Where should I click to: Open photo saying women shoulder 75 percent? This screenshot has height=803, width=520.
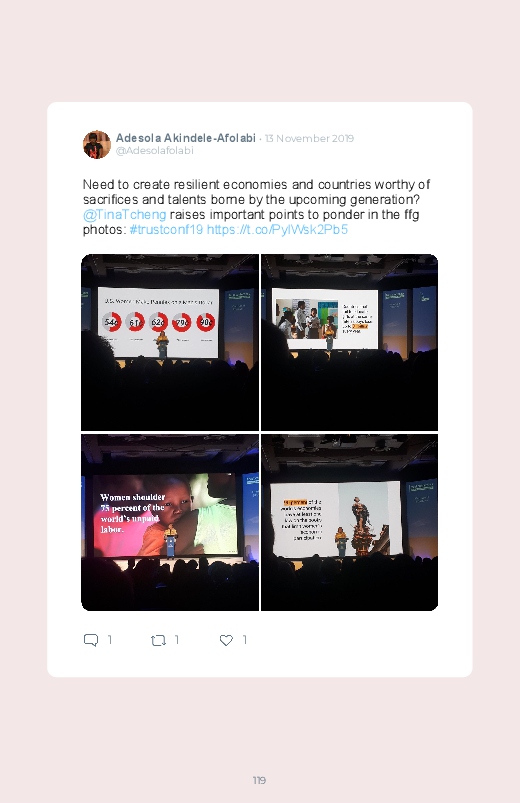pos(170,522)
